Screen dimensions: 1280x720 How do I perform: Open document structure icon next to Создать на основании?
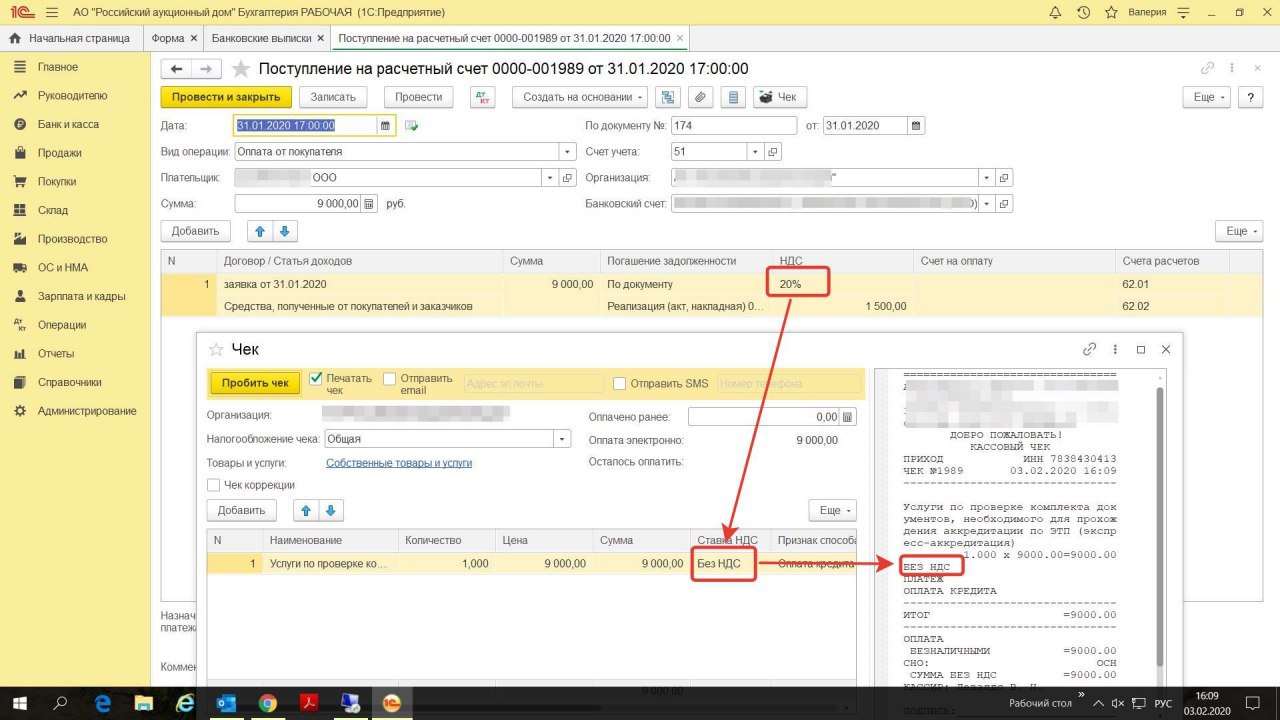(669, 97)
